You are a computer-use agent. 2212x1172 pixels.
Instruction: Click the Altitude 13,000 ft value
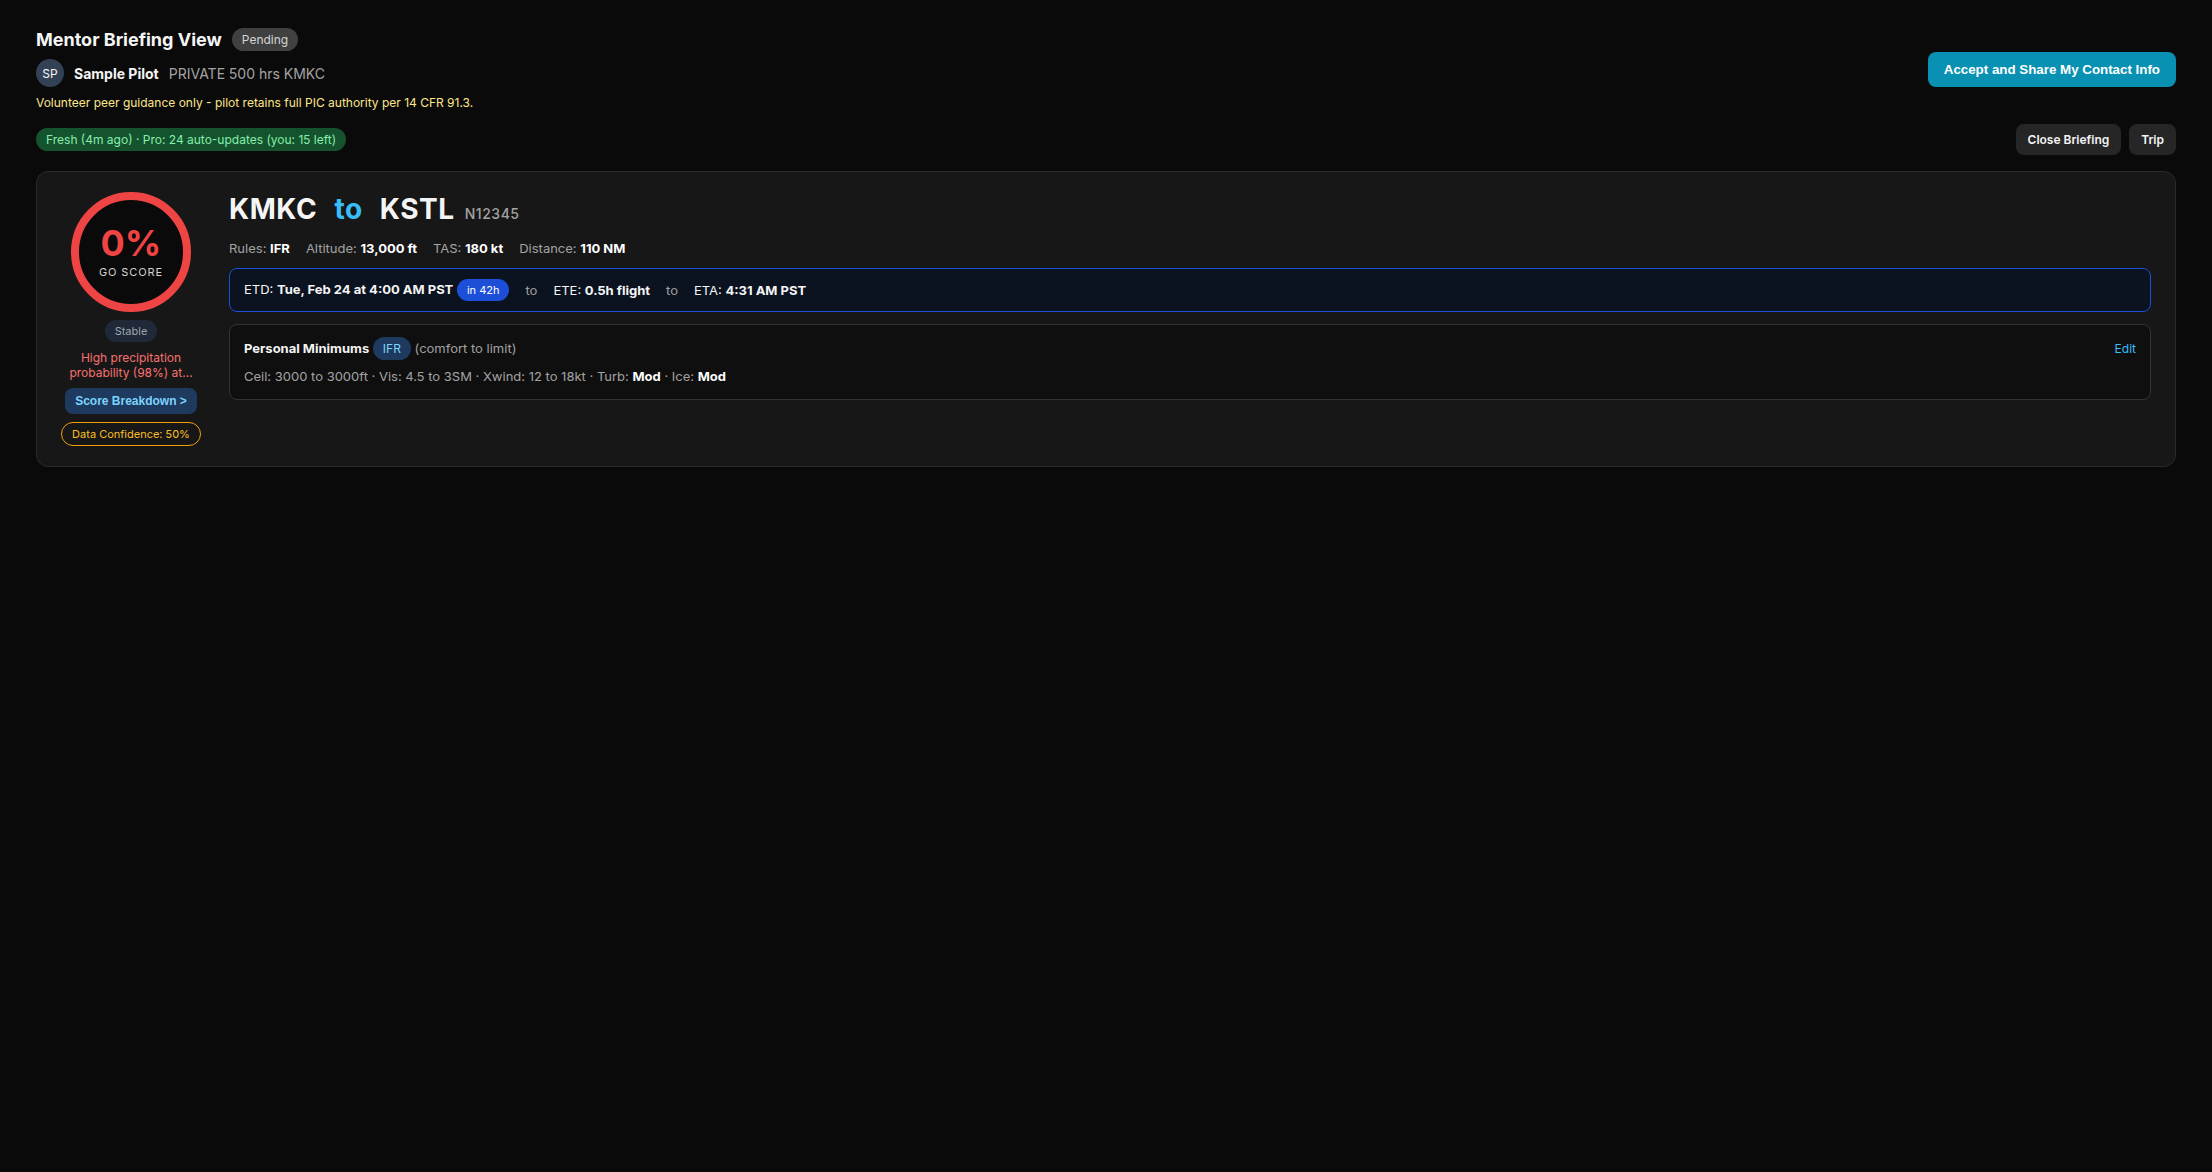(x=361, y=249)
